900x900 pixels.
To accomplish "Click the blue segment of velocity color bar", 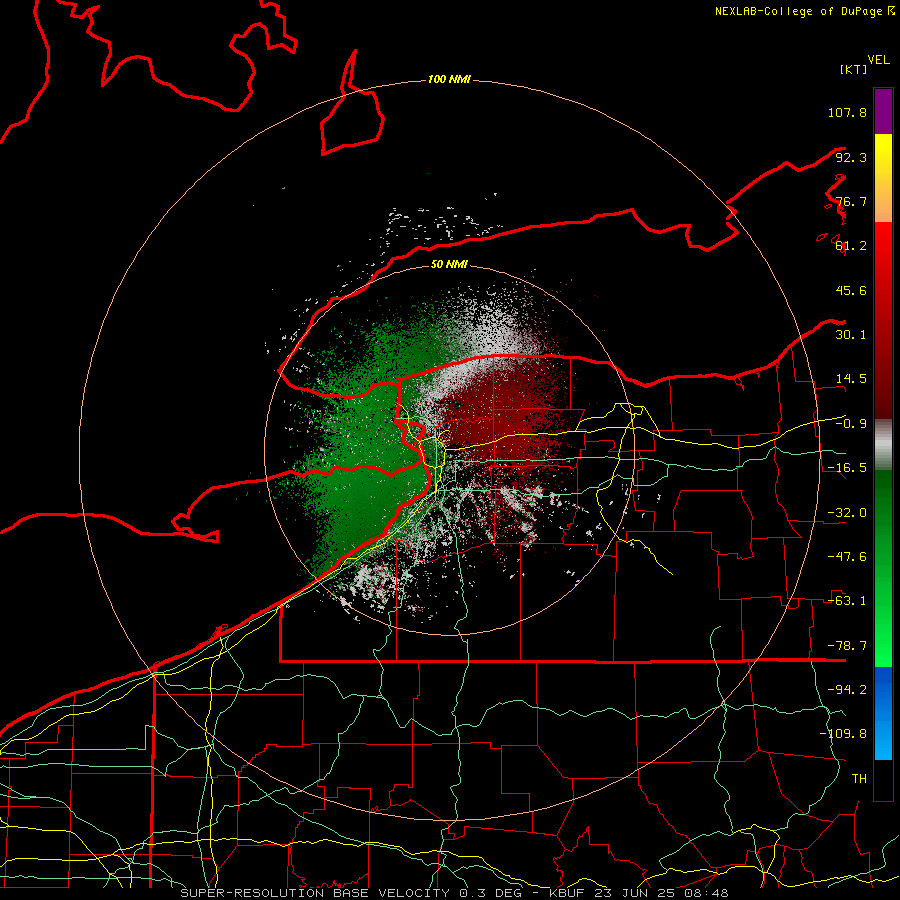I will coord(883,713).
